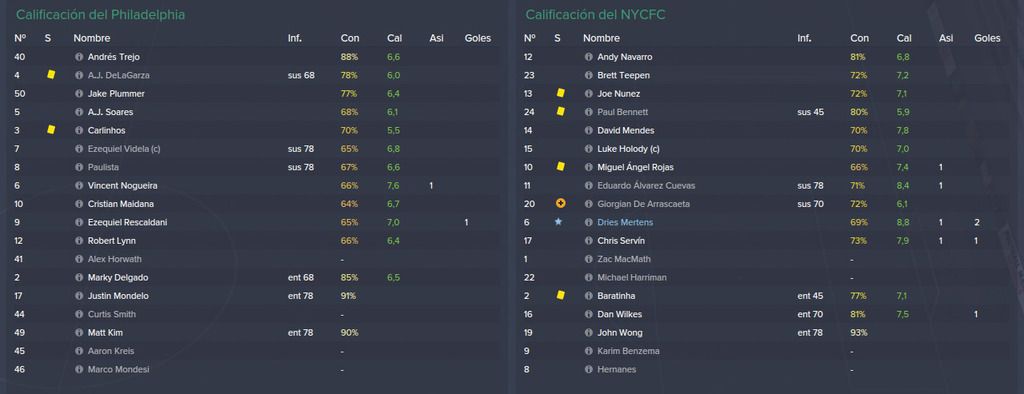Click info icon beside Karim Benzema
1024x394 pixels.
tap(588, 351)
